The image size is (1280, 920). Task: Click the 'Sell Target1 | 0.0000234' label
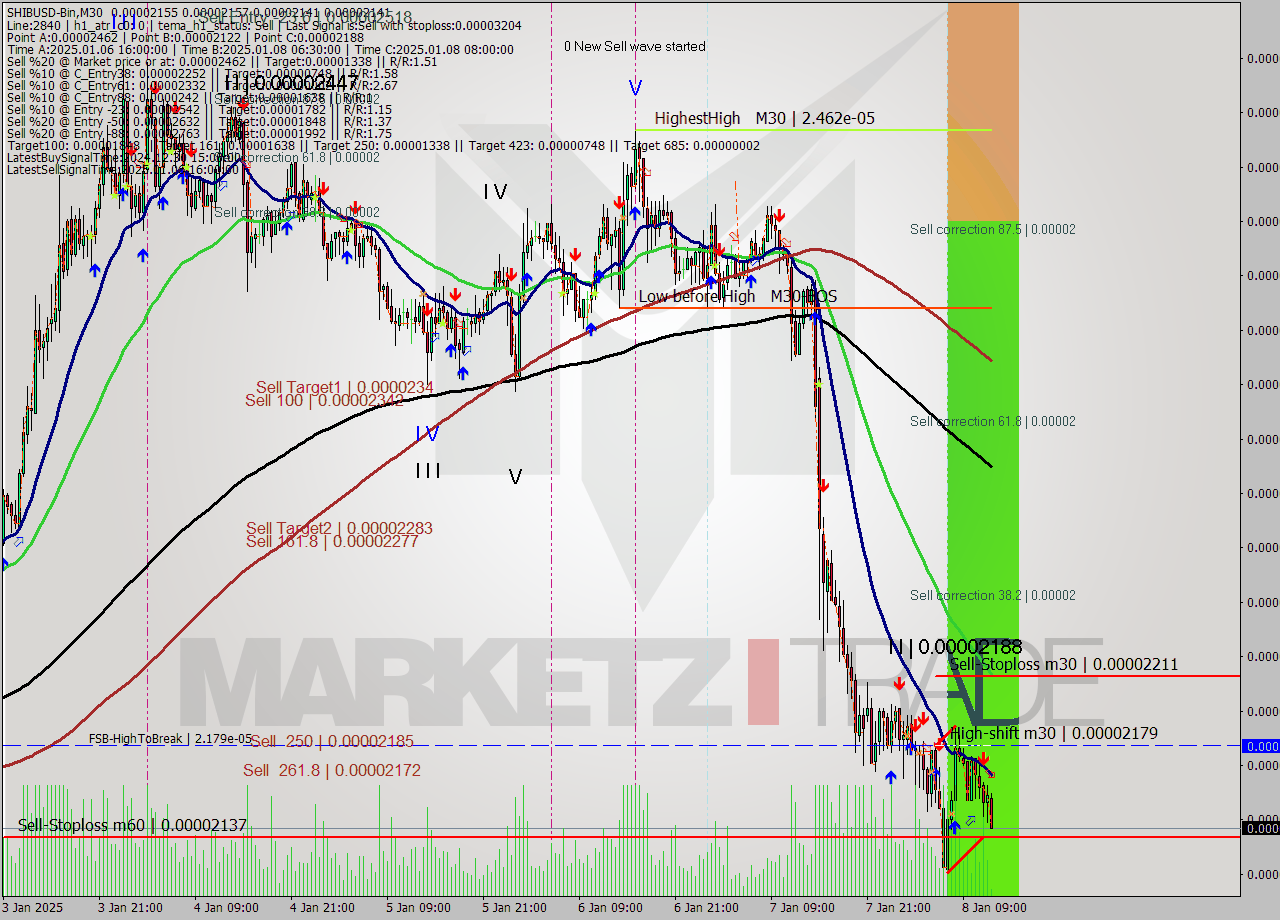[345, 387]
